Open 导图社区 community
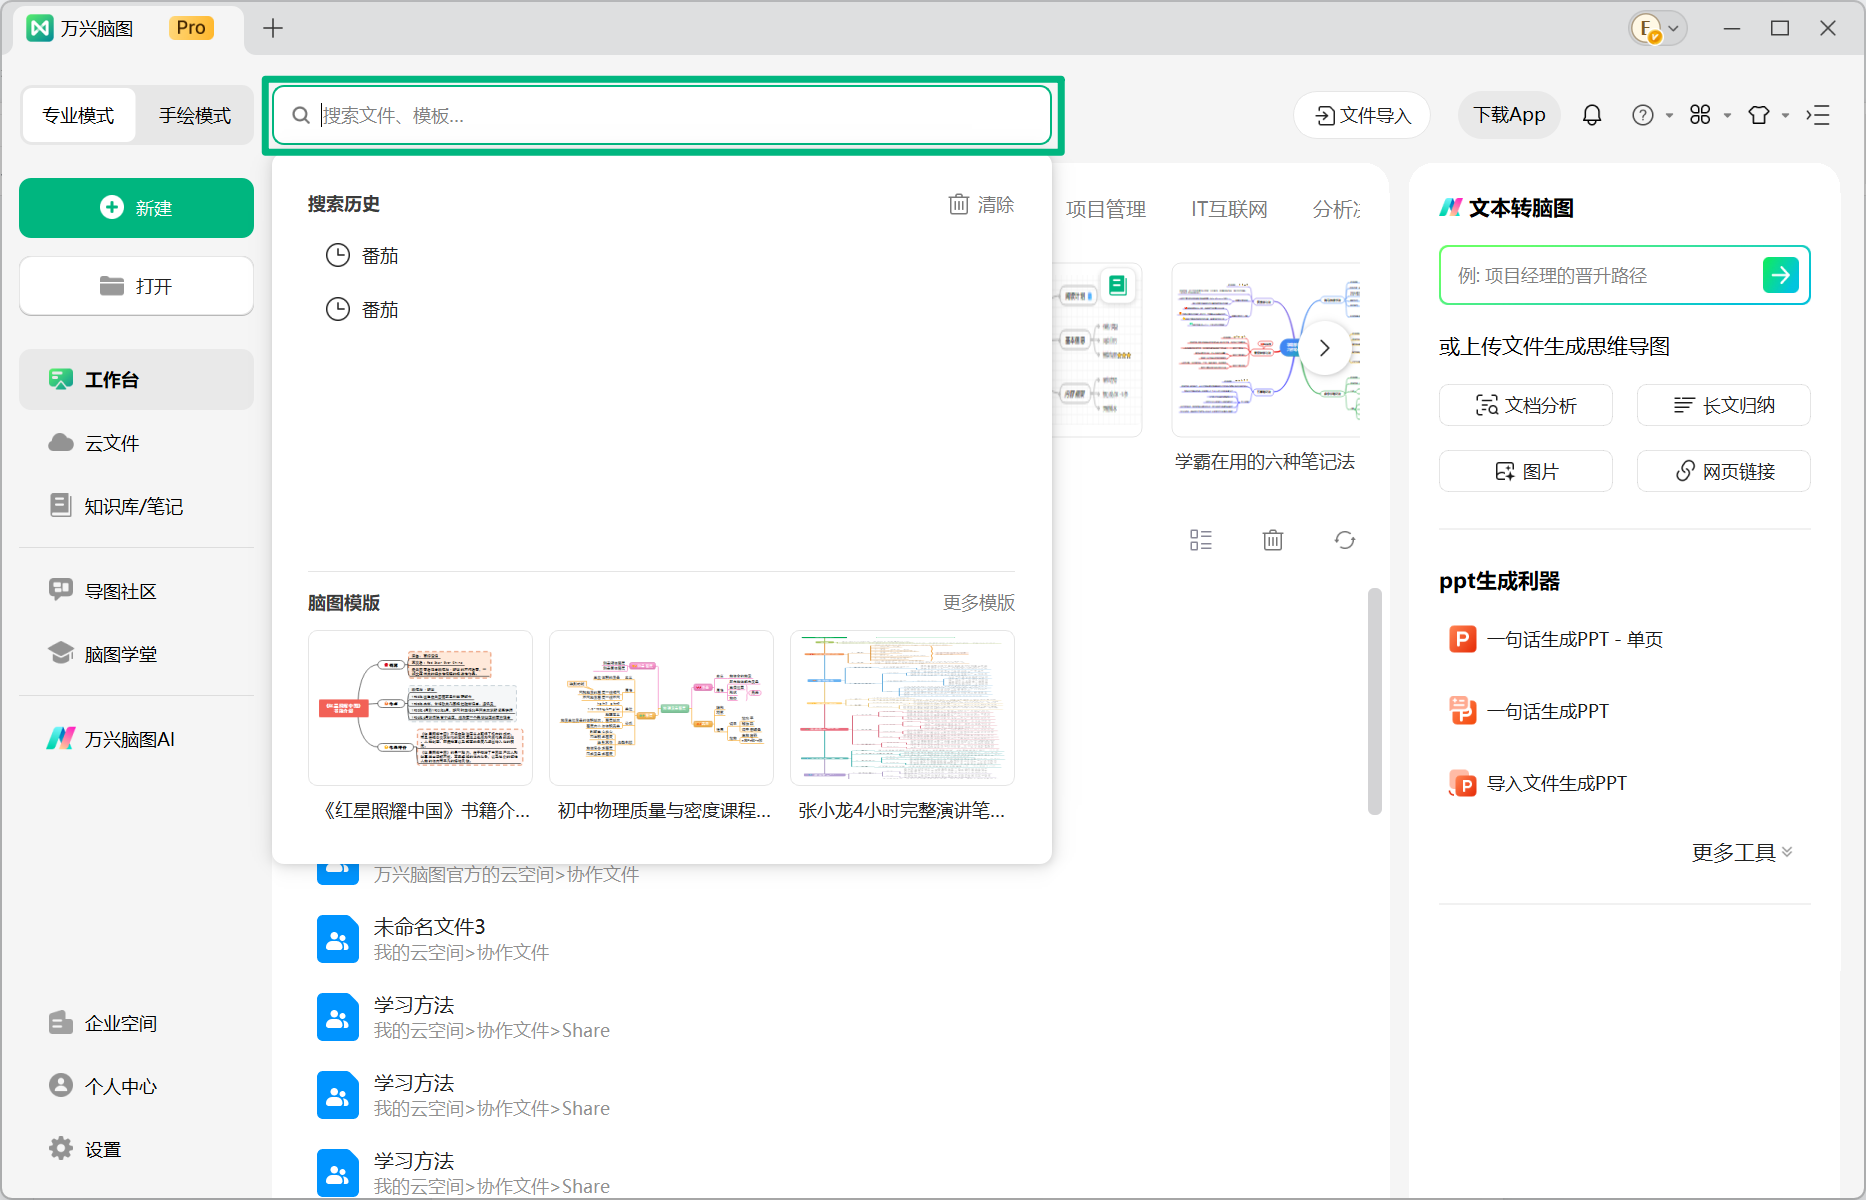 [x=103, y=591]
